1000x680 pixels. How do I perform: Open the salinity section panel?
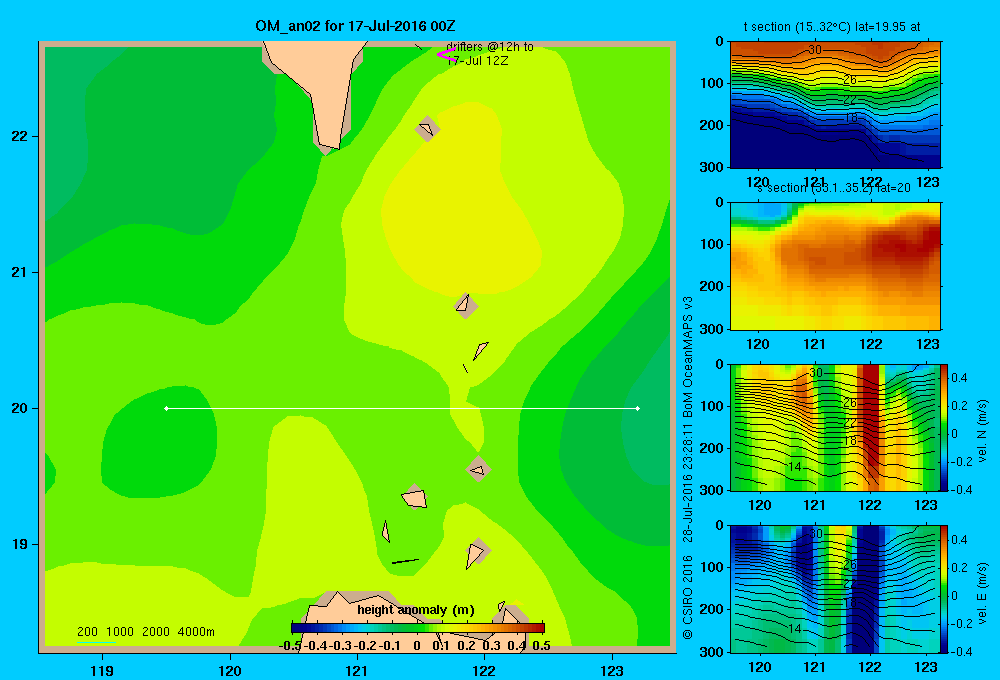pyautogui.click(x=835, y=266)
